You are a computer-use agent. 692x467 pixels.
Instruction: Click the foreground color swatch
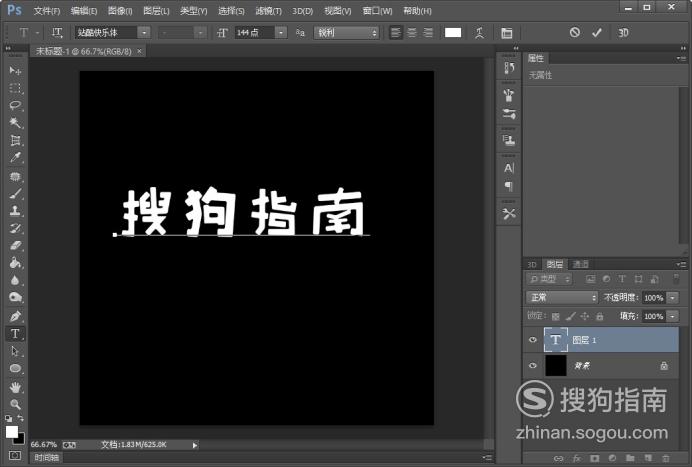coord(12,432)
